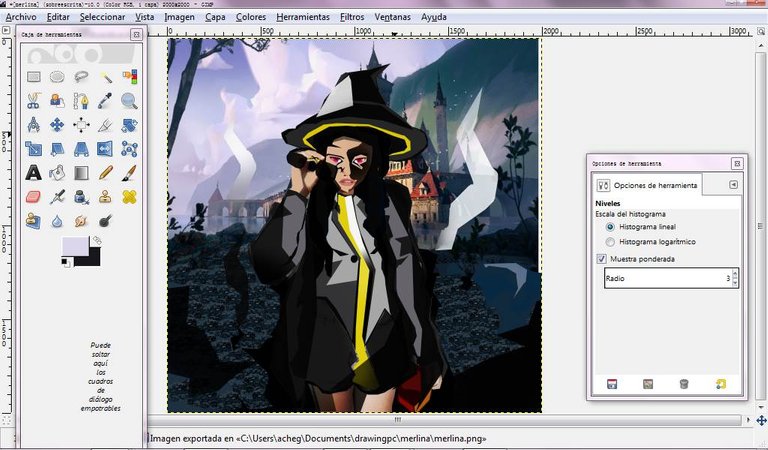The height and width of the screenshot is (450, 768).
Task: Open the Imagen menu
Action: pyautogui.click(x=179, y=17)
